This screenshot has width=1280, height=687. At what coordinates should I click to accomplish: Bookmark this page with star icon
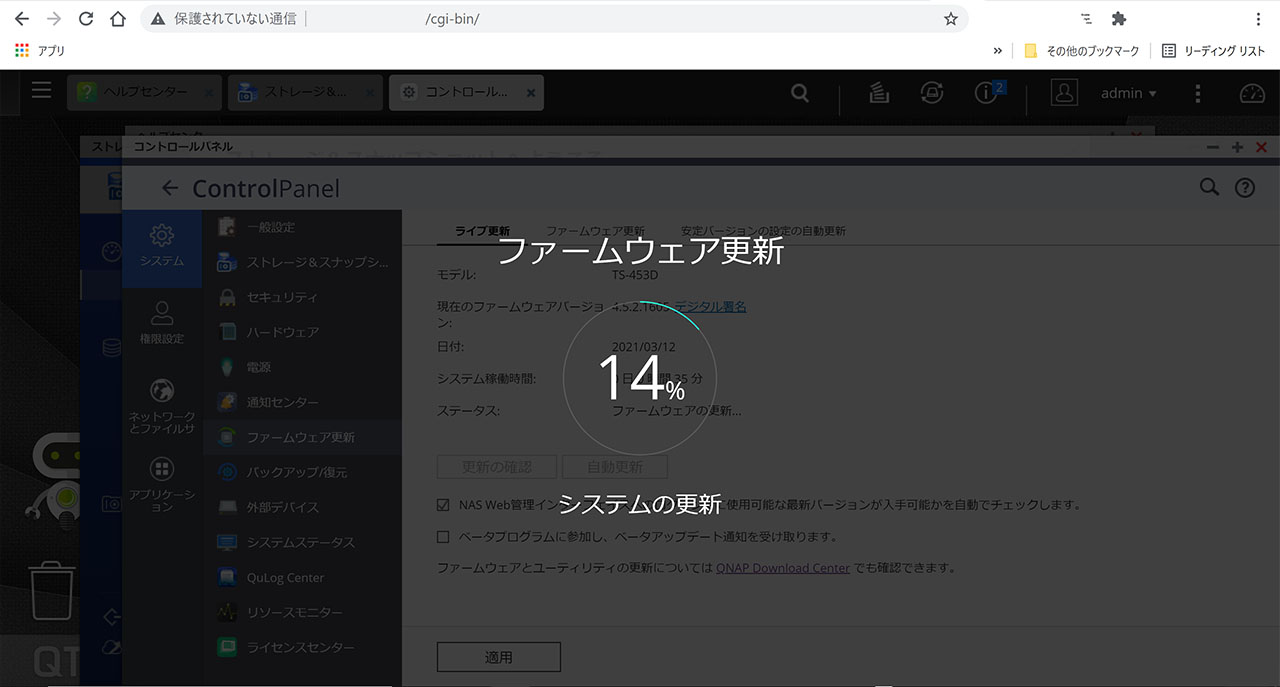click(x=950, y=19)
